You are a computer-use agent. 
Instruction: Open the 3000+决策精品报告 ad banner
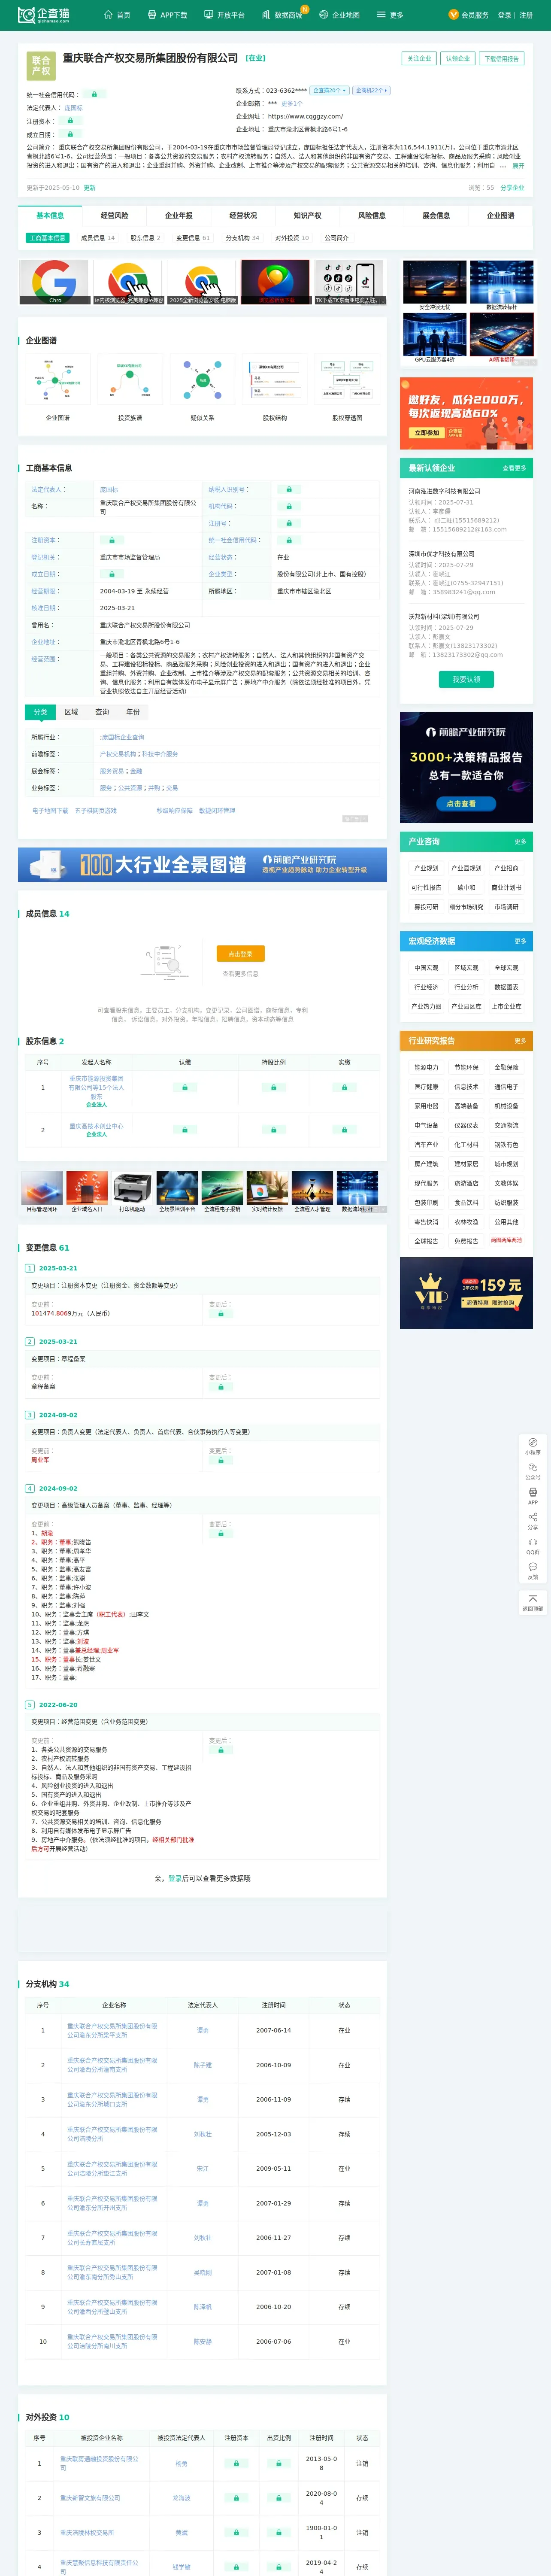click(466, 767)
